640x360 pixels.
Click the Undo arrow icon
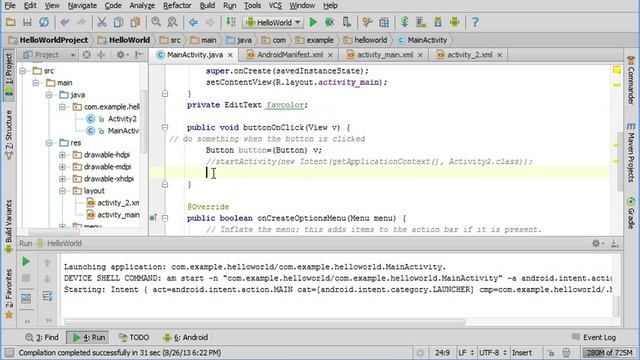pyautogui.click(x=64, y=22)
